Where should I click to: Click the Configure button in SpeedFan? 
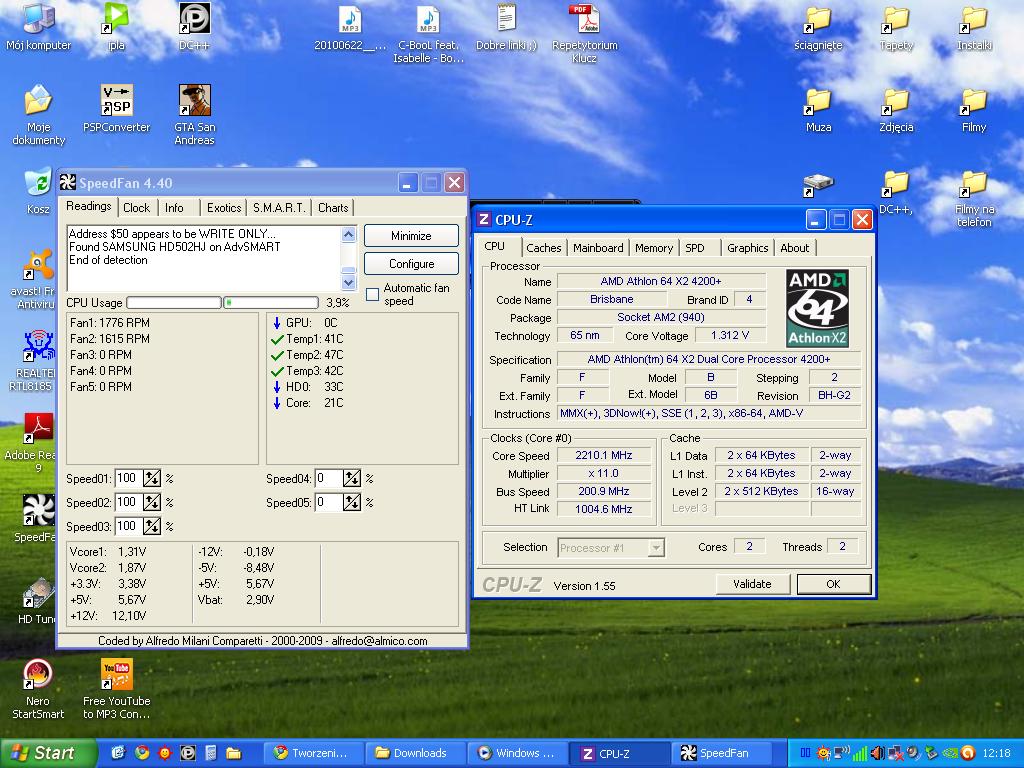[x=411, y=264]
